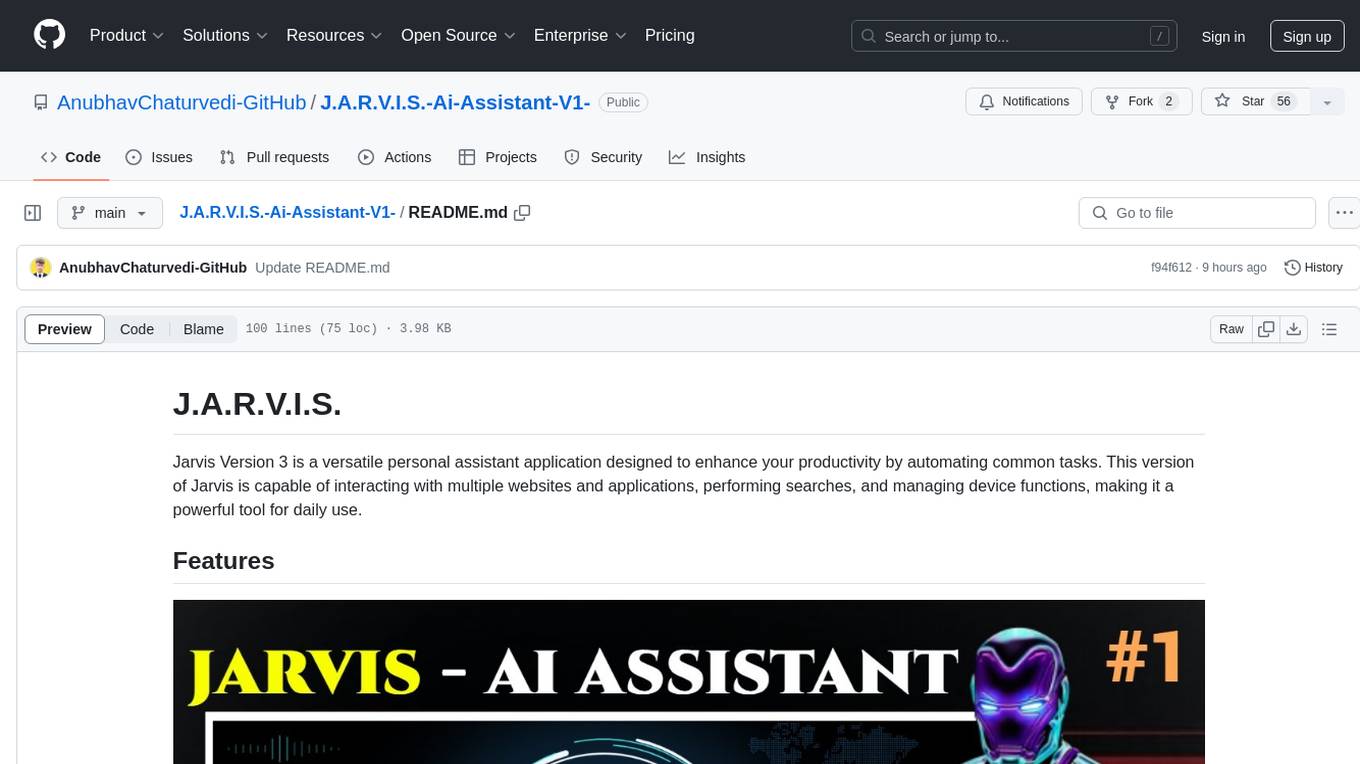
Task: Expand the Enterprise menu
Action: tap(580, 35)
